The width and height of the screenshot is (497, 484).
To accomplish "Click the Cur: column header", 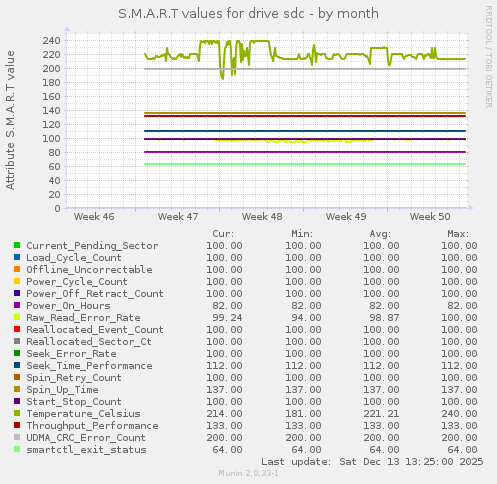I will (x=223, y=234).
